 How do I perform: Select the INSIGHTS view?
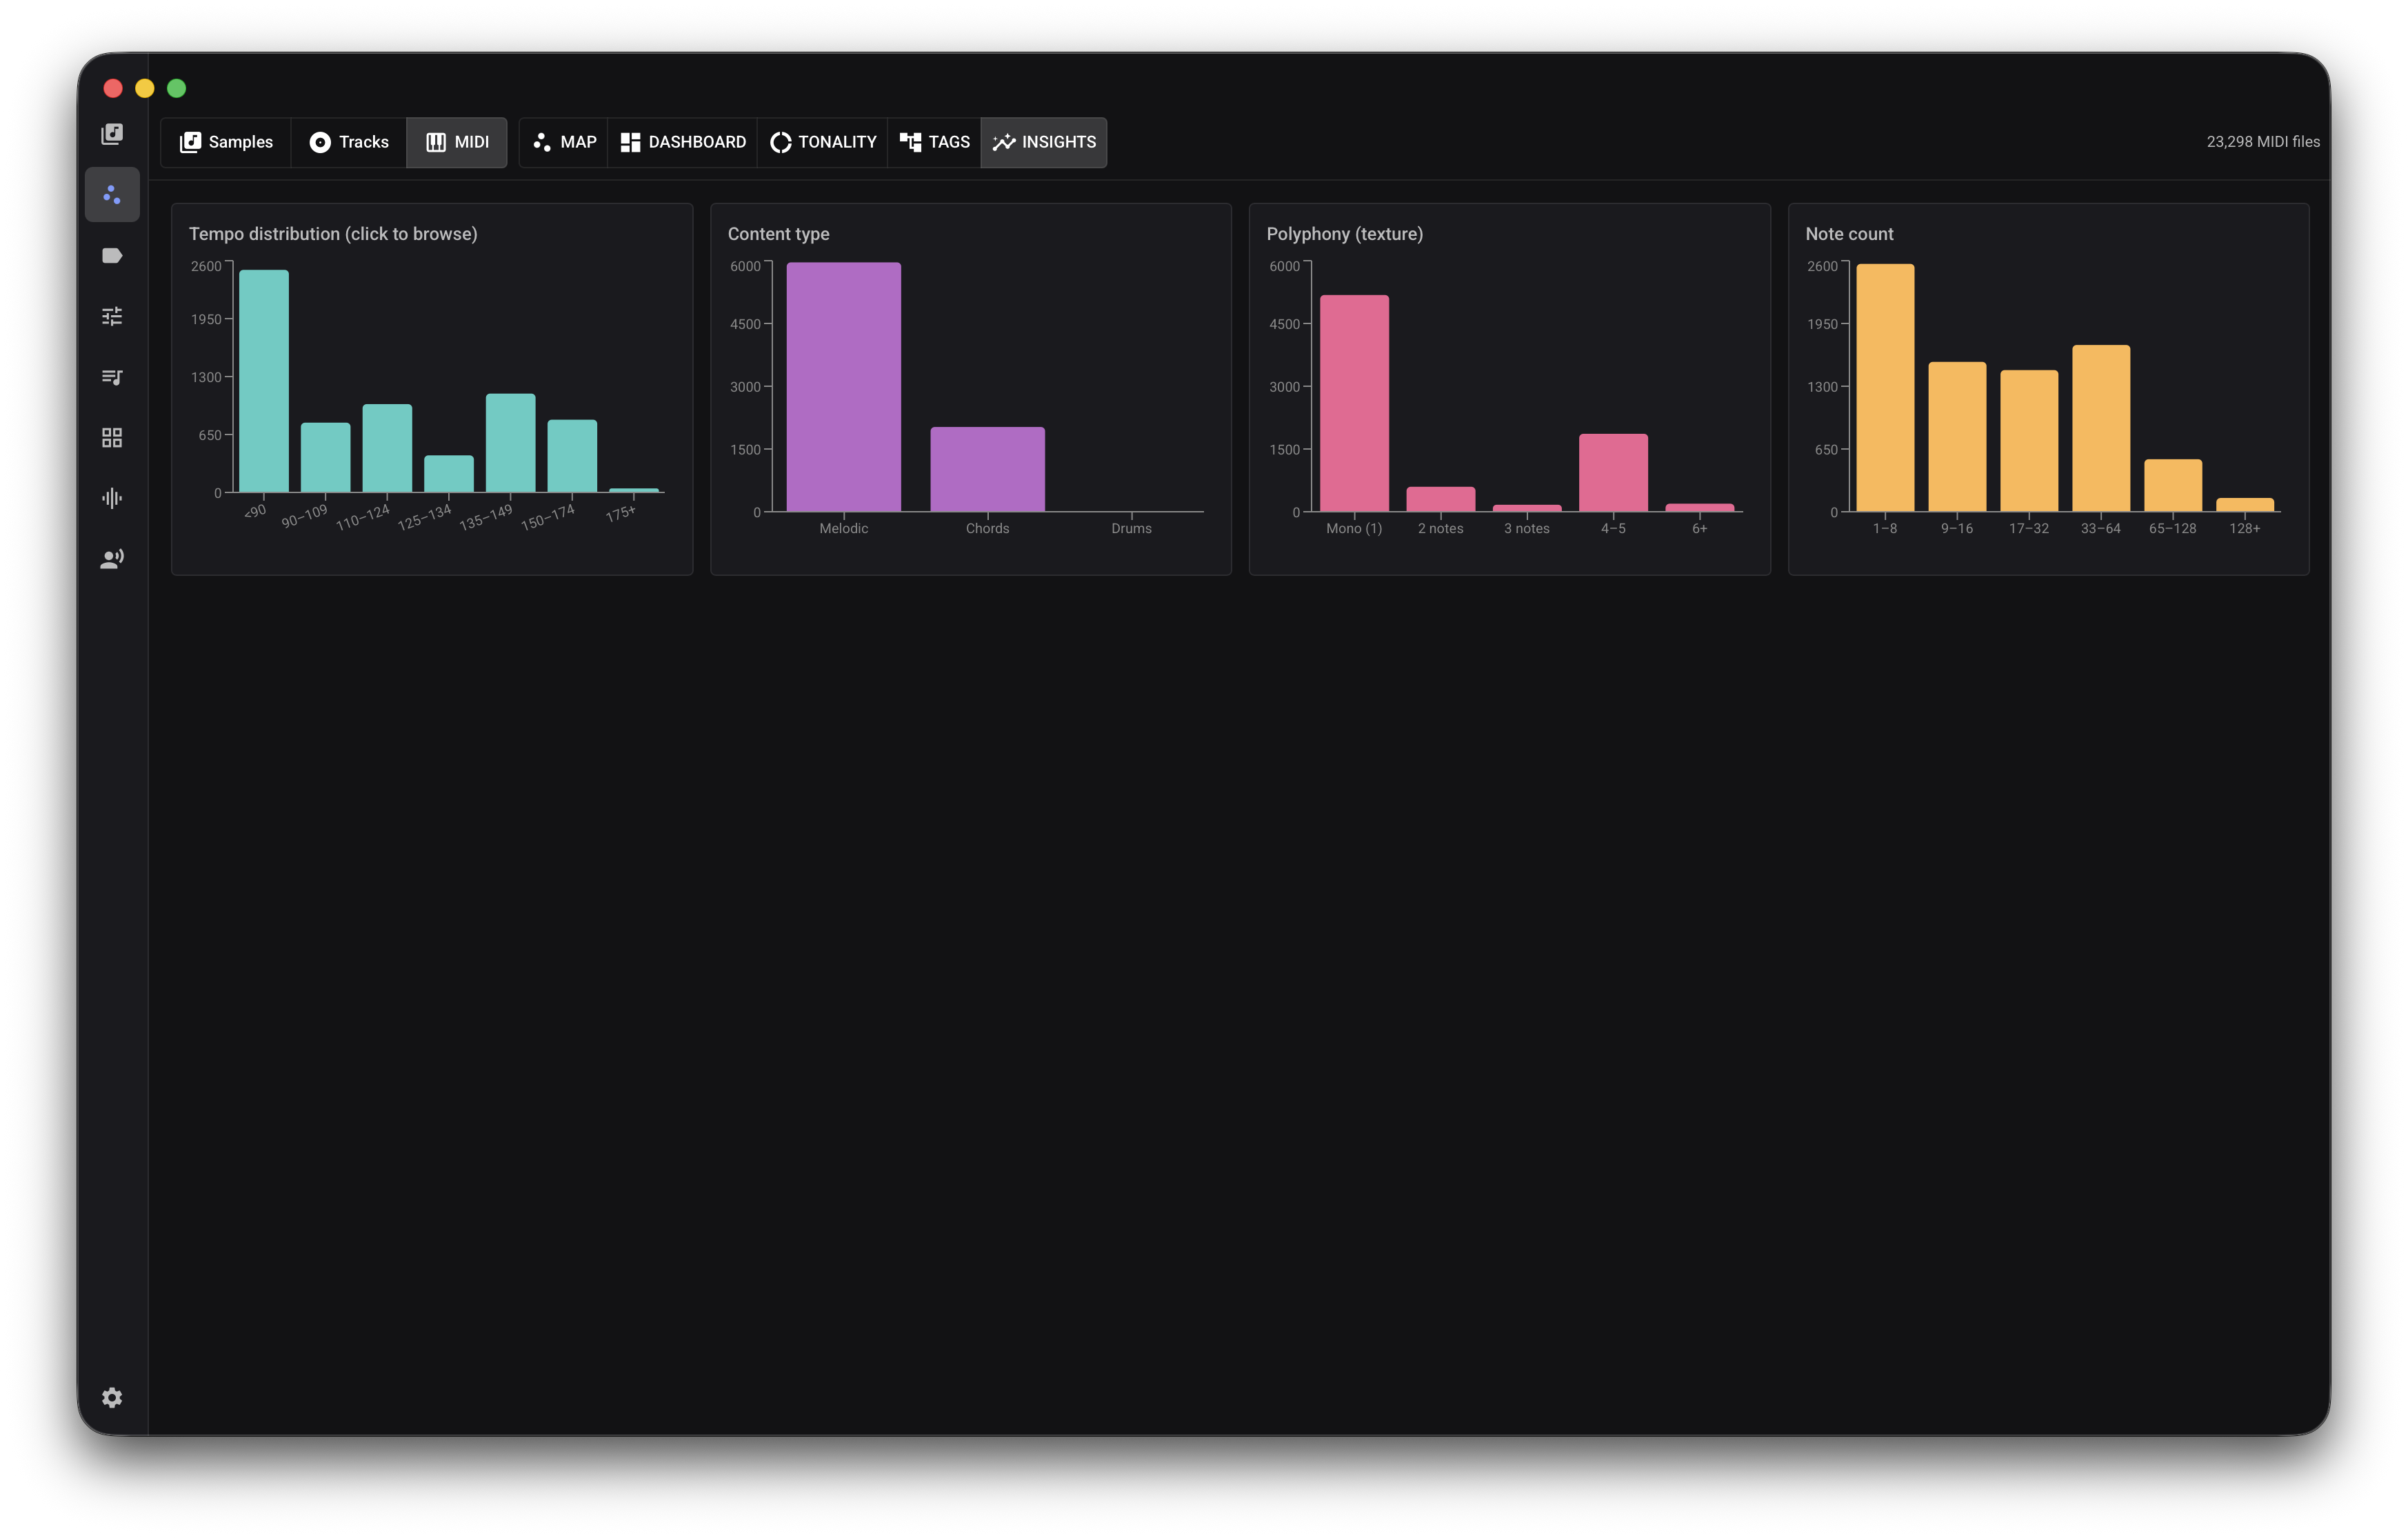pyautogui.click(x=1044, y=142)
